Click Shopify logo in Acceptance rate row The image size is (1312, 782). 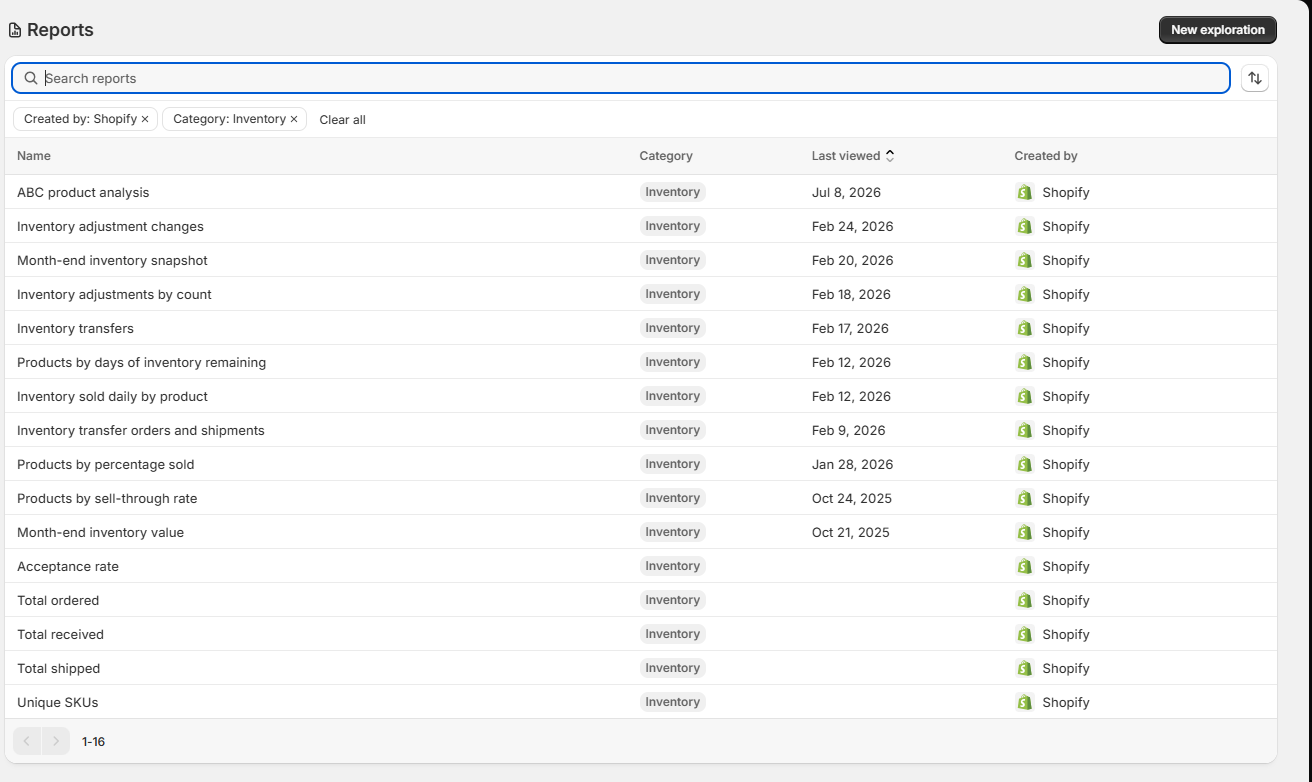(x=1024, y=566)
